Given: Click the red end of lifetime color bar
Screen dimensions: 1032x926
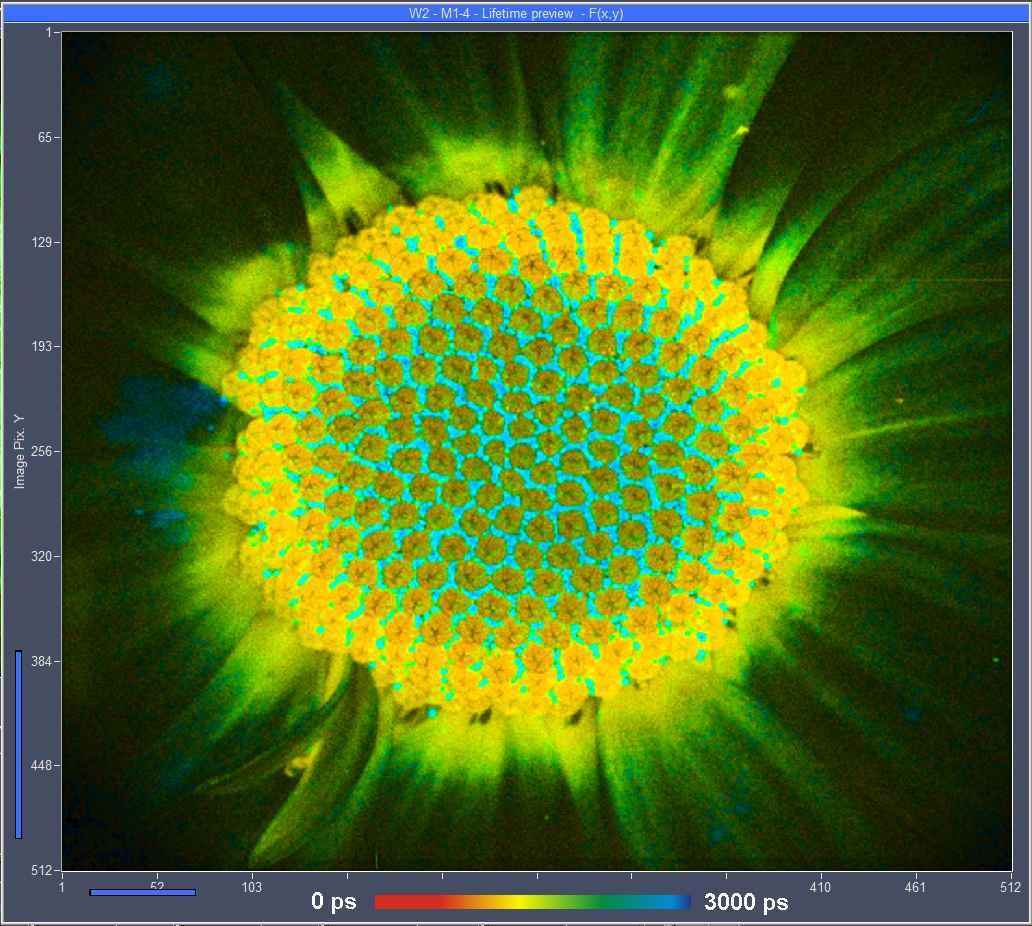Looking at the screenshot, I should click(385, 902).
